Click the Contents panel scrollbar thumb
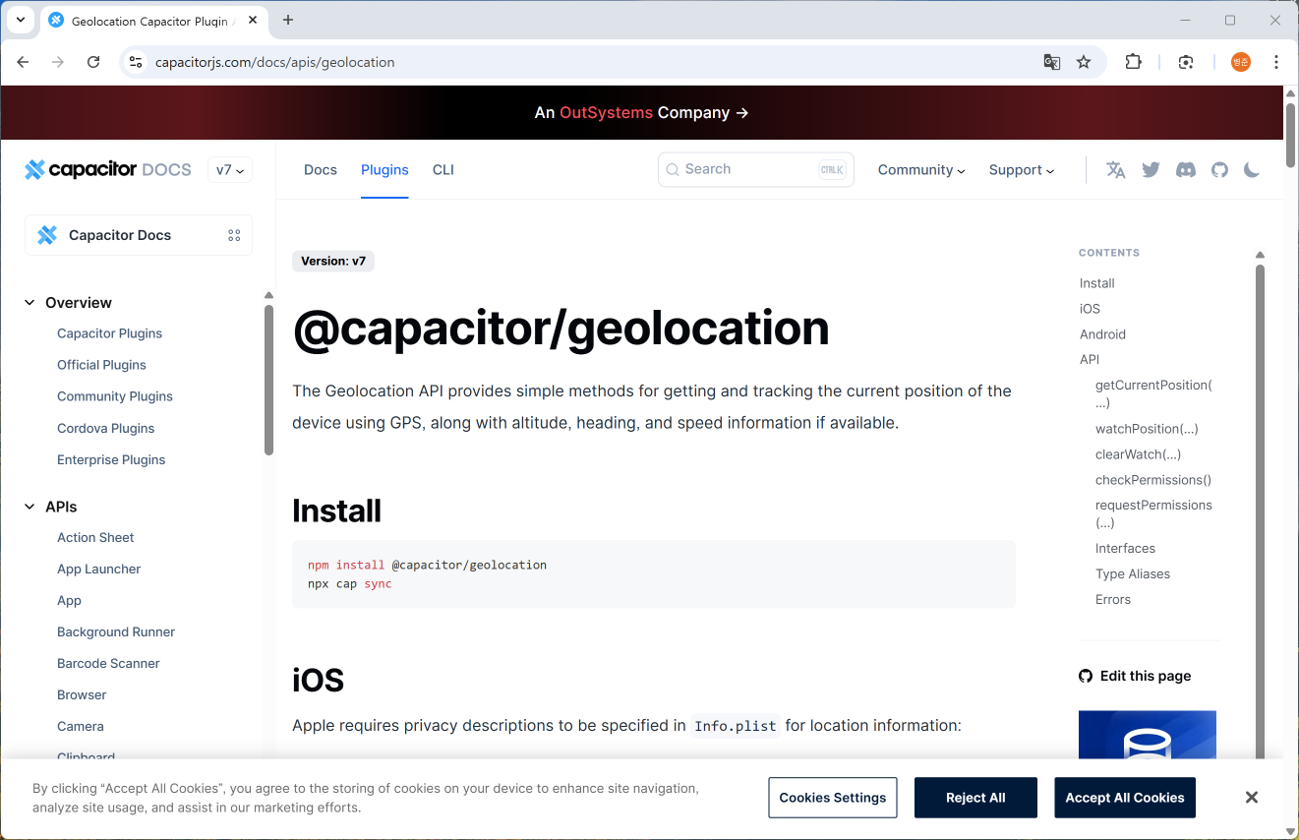The width and height of the screenshot is (1299, 840). pos(1260,510)
